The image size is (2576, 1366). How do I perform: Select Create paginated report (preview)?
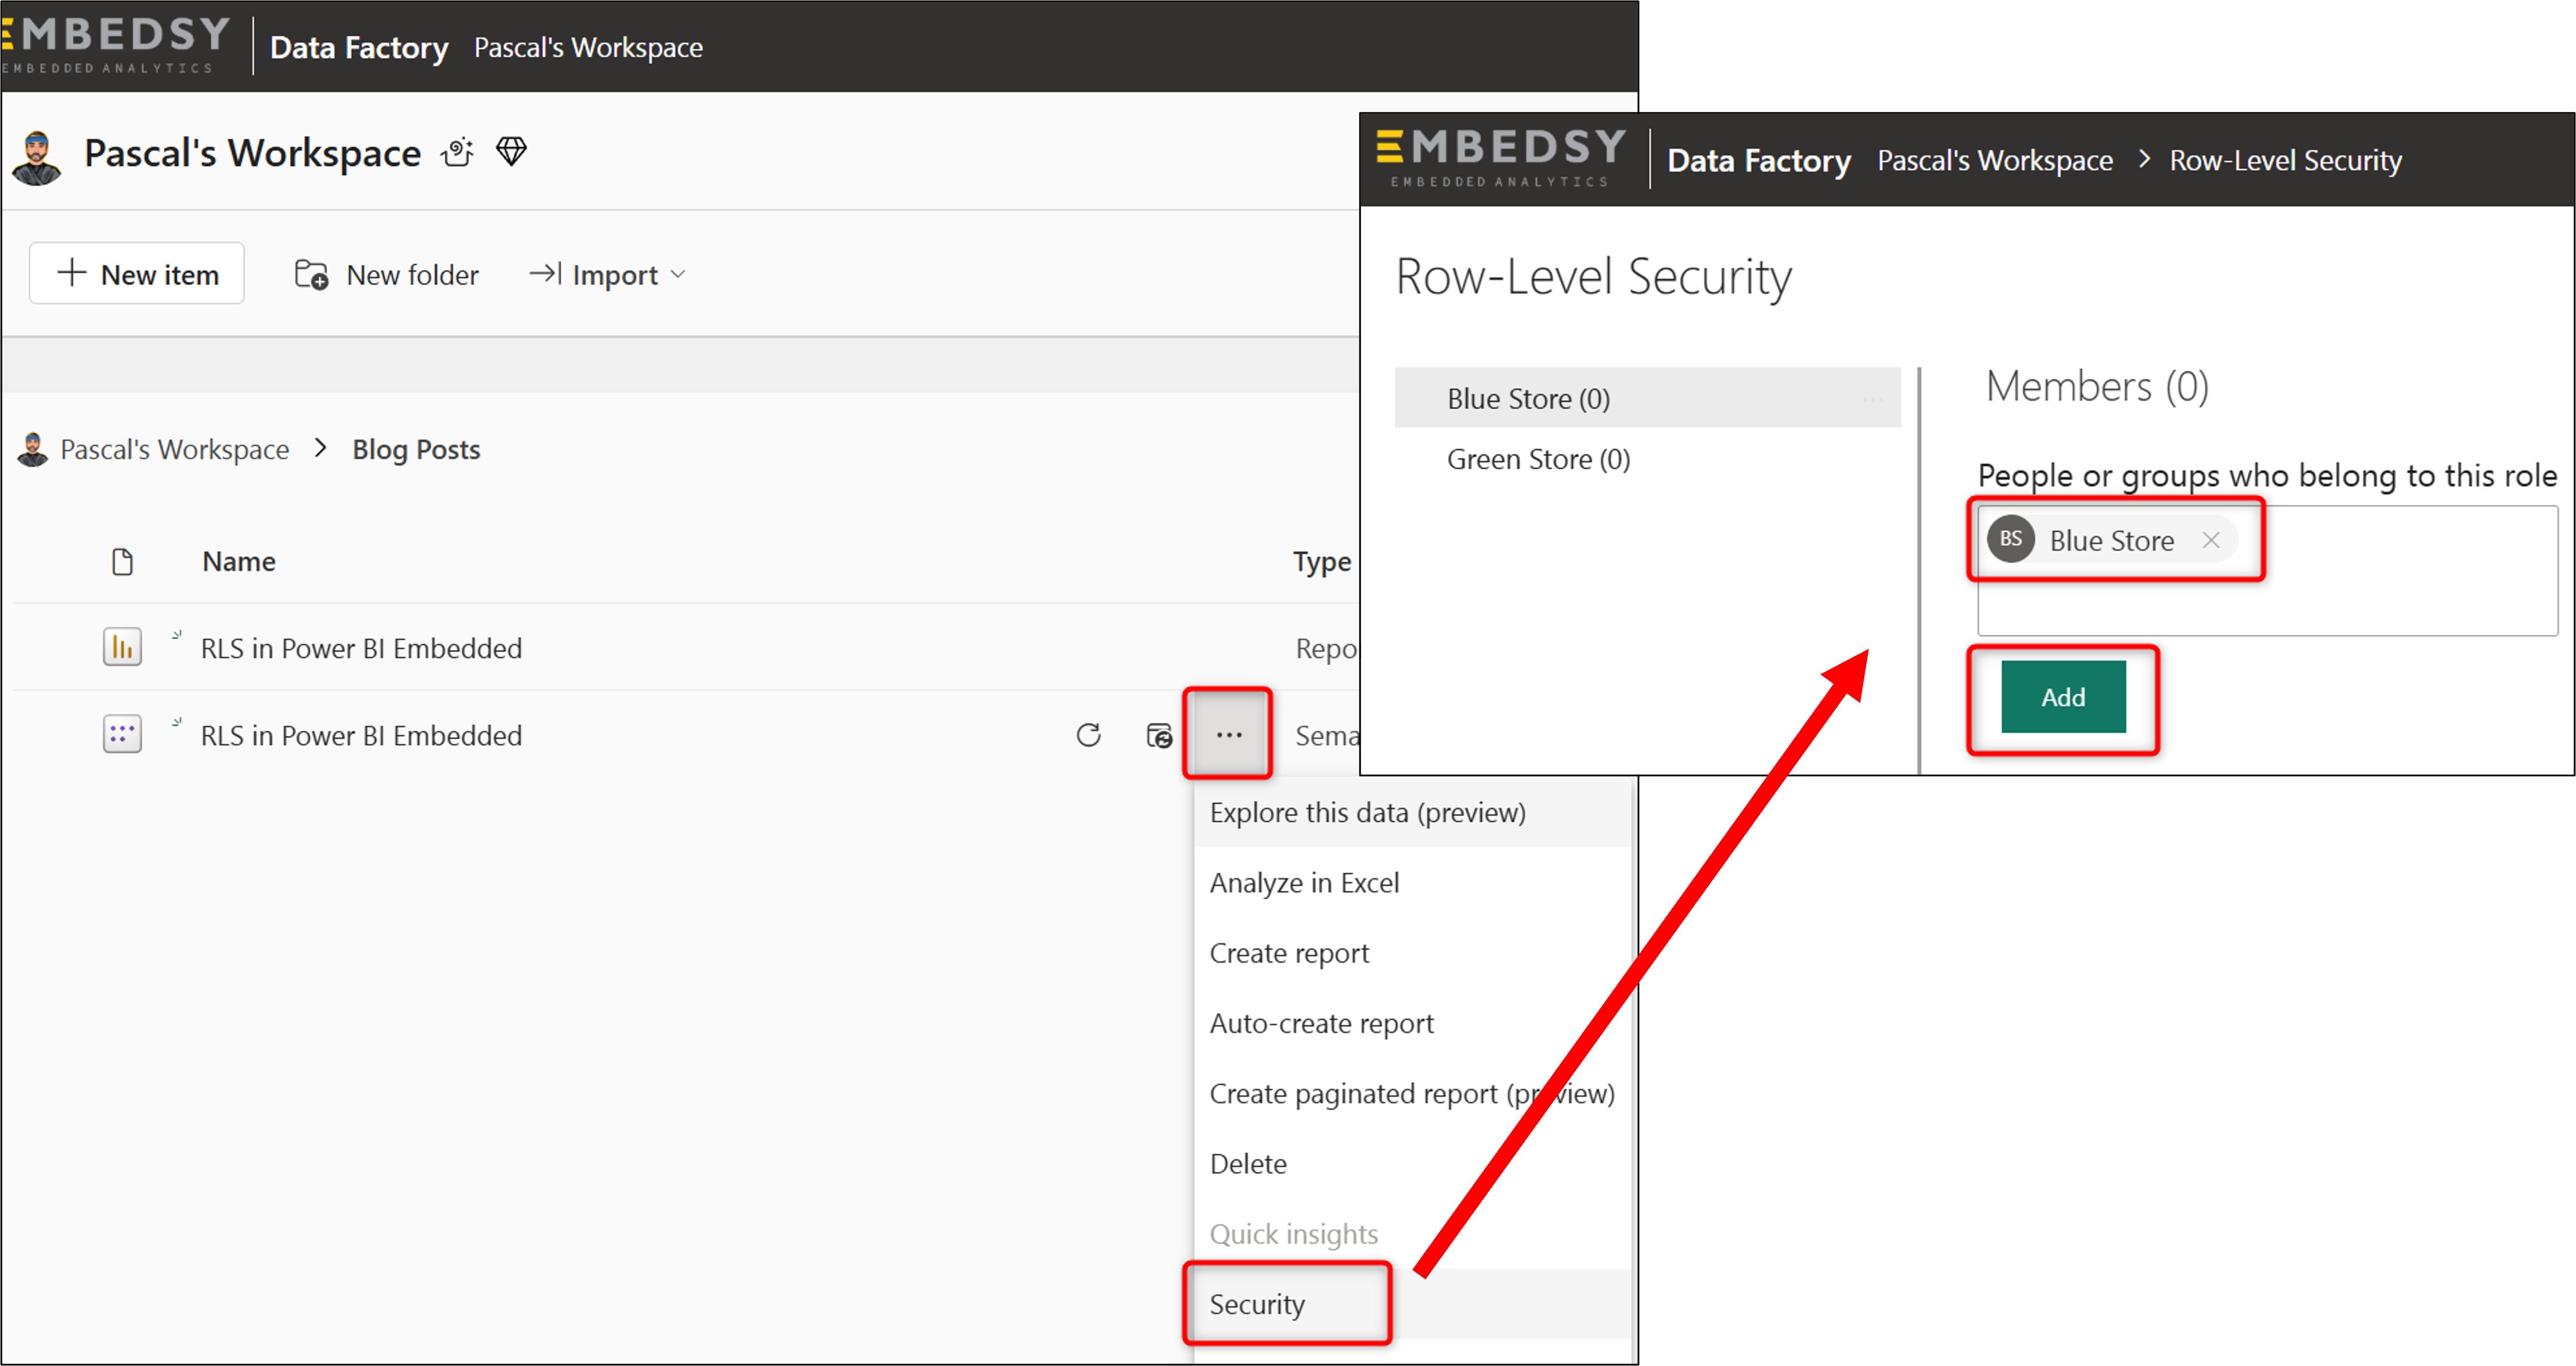1411,1094
